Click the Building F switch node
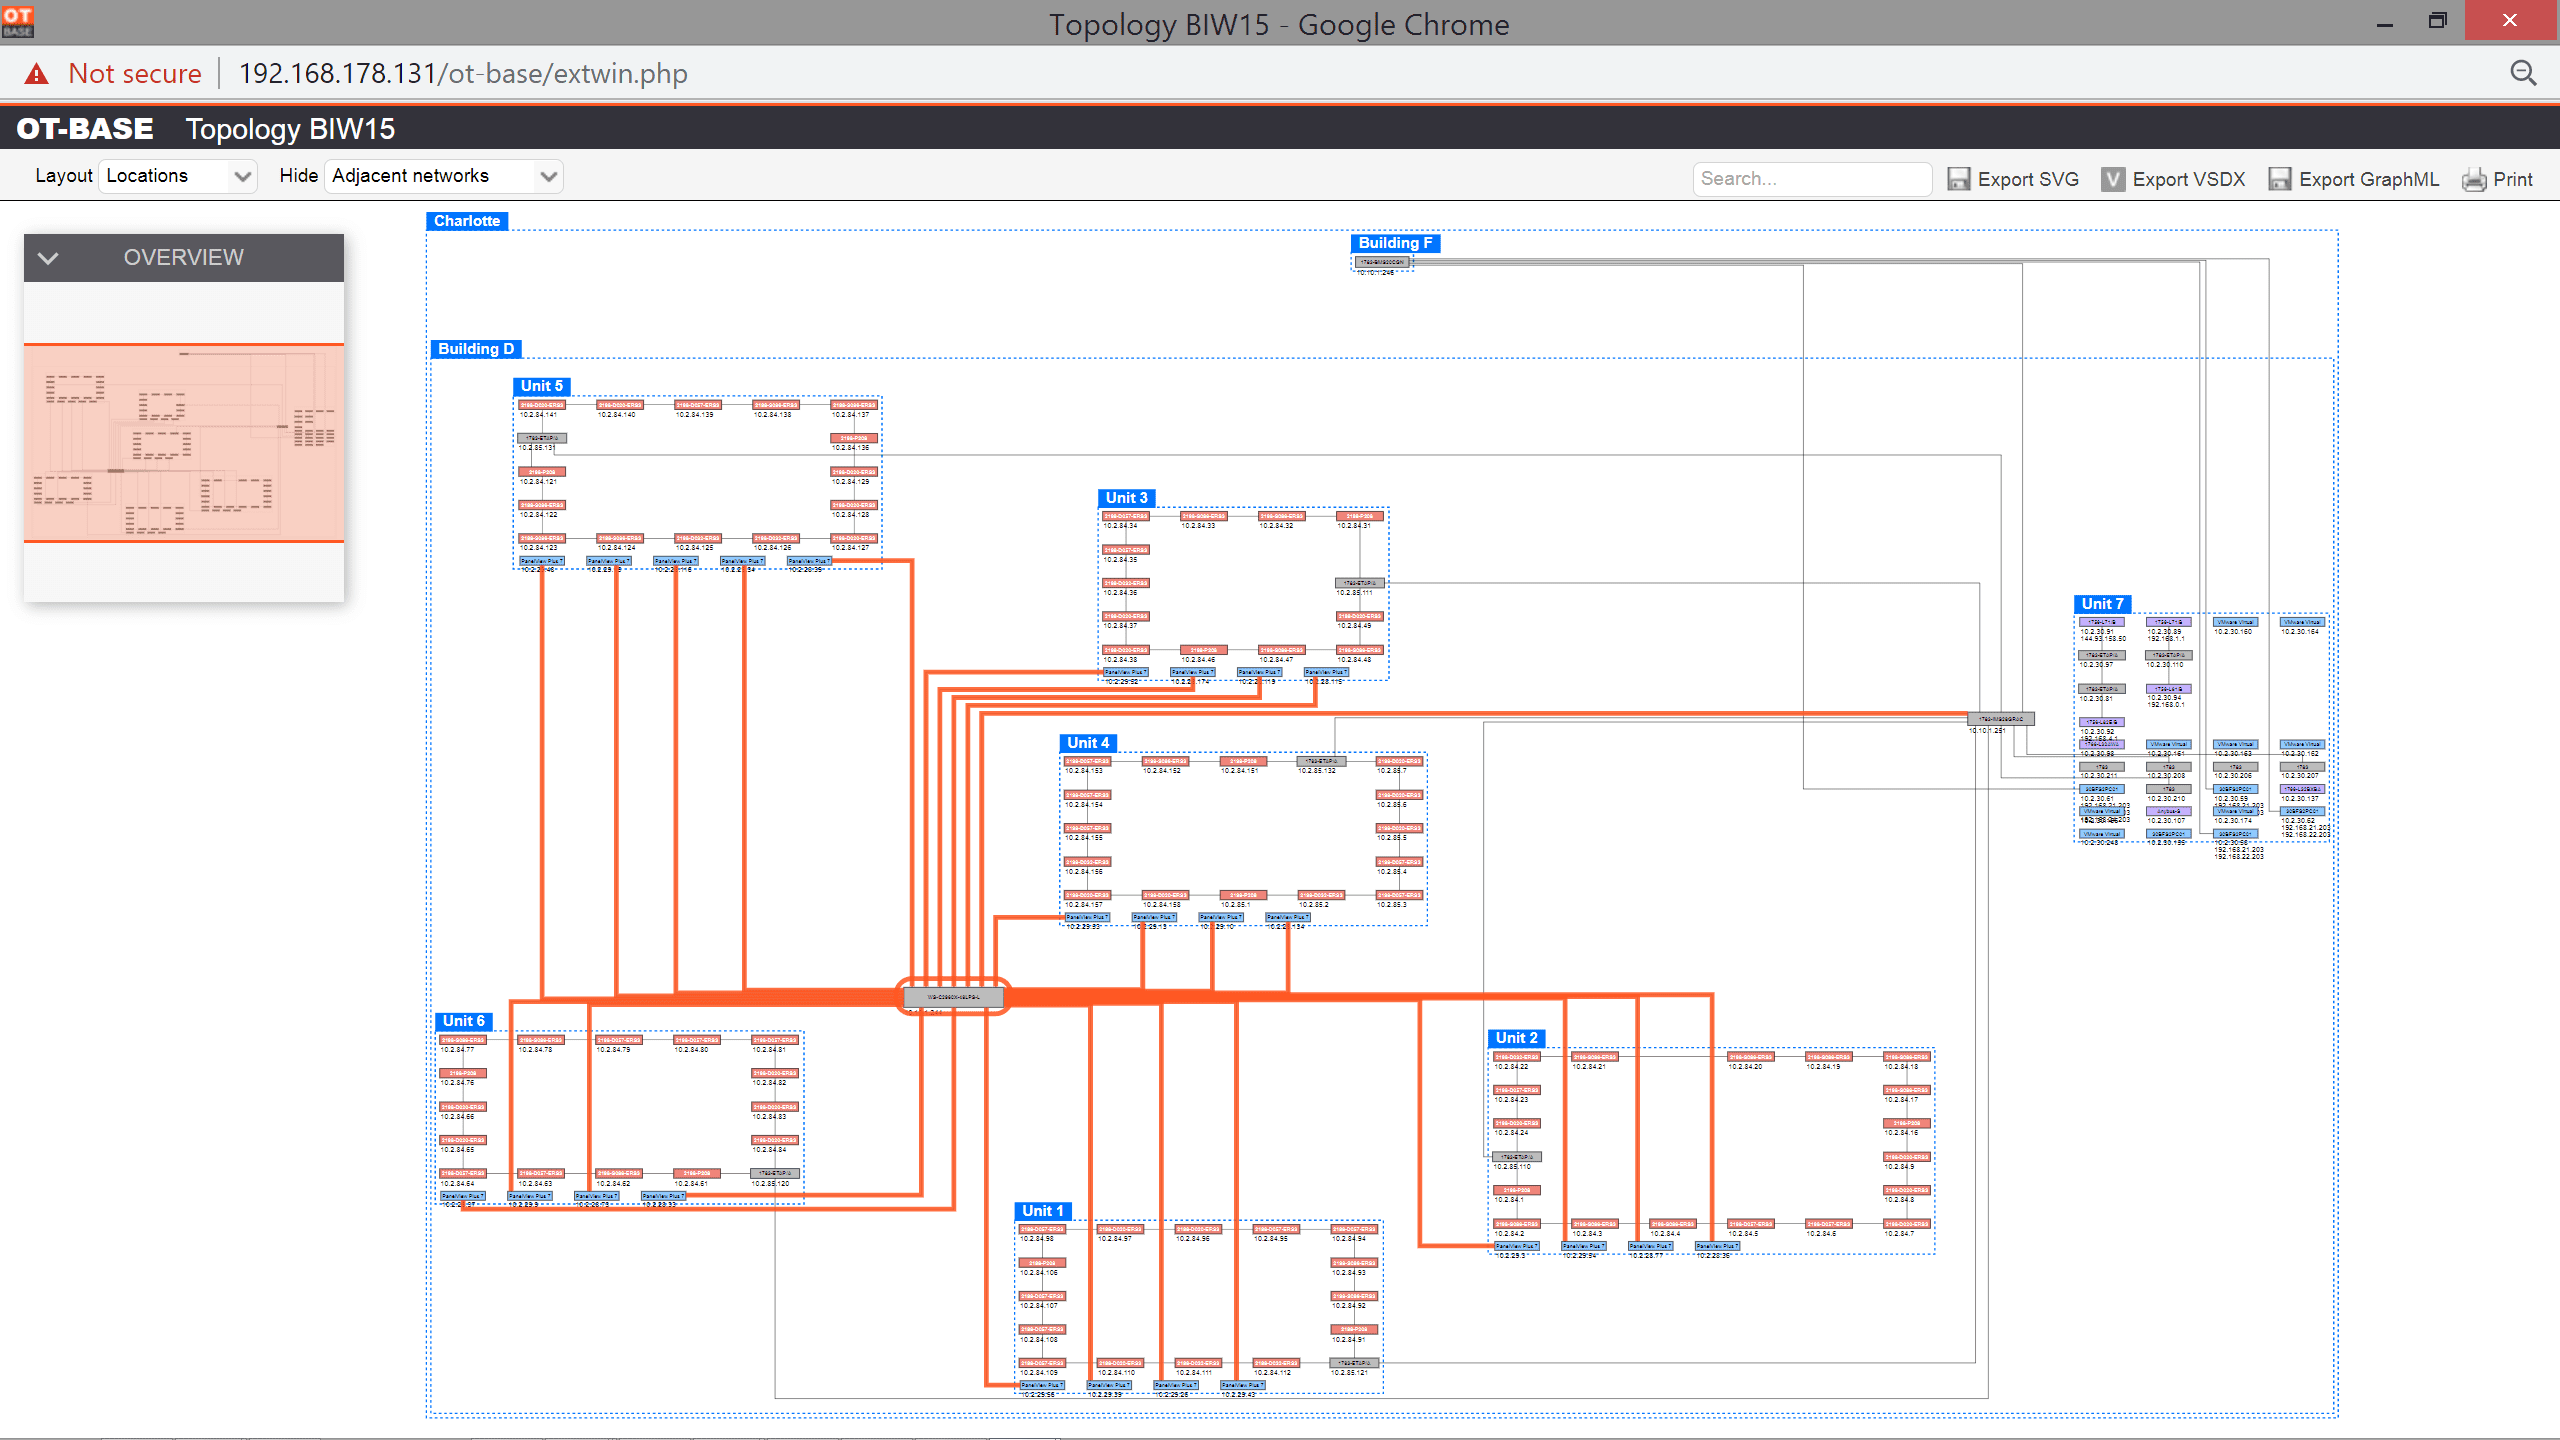The image size is (2560, 1440). click(x=1383, y=262)
